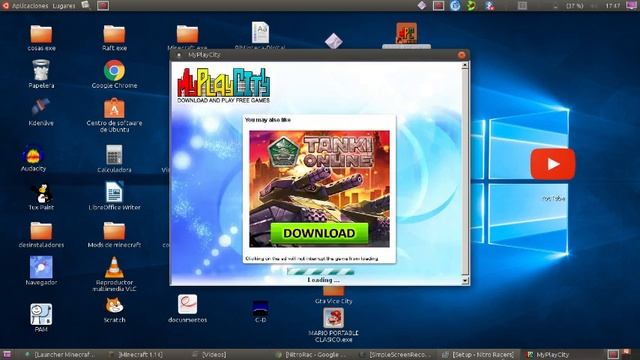Switch to Launcher Minecraft taskbar item
The image size is (640, 360).
(x=60, y=355)
